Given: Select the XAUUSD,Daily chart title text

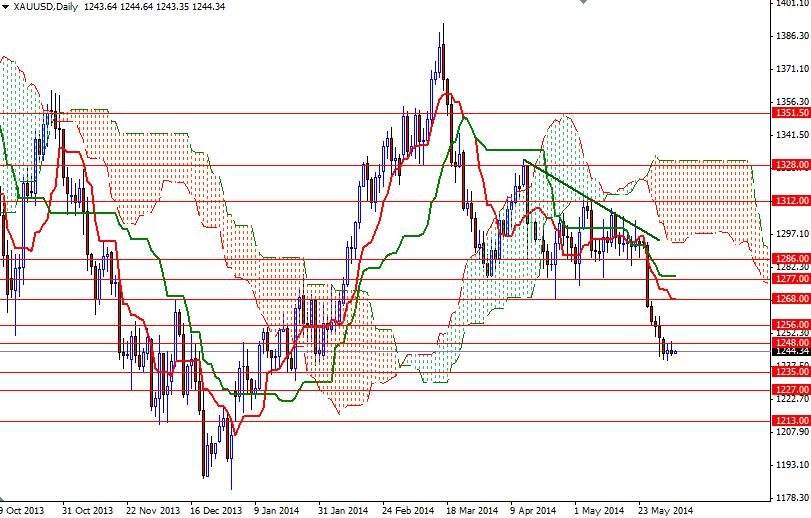Looking at the screenshot, I should point(46,7).
